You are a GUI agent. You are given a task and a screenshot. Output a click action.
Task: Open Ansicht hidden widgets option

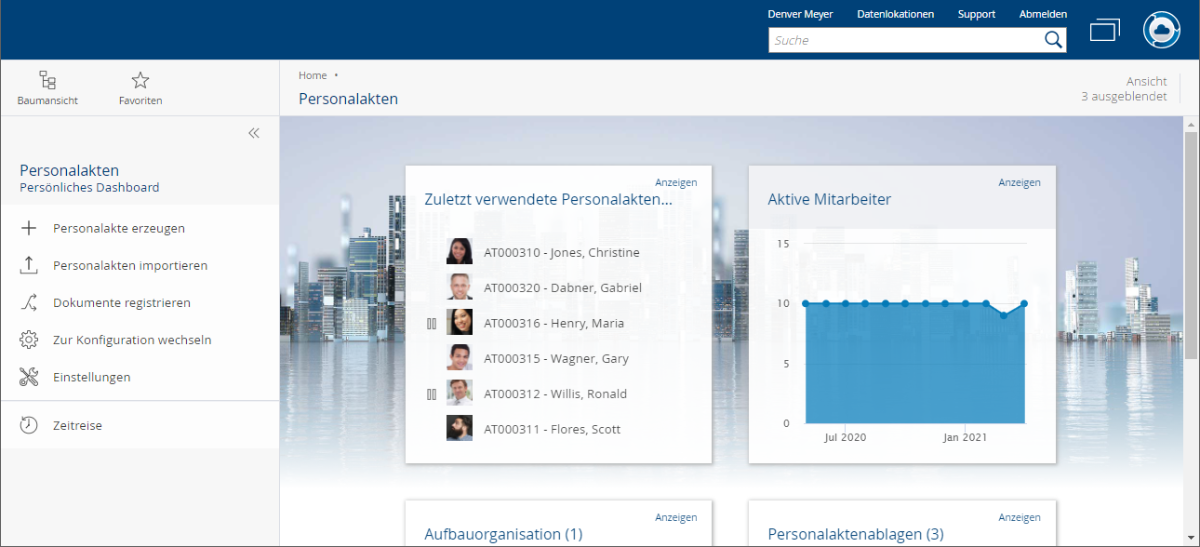click(x=1124, y=89)
